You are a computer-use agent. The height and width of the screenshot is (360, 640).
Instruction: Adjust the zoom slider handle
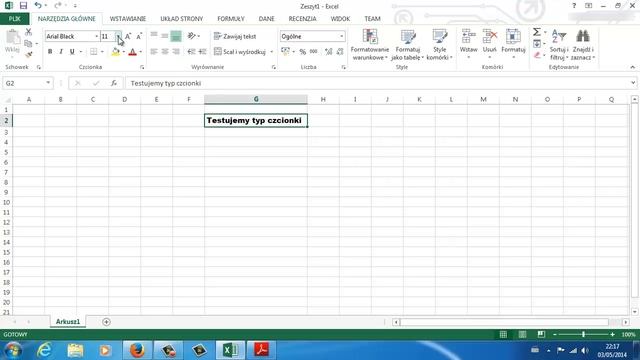(x=583, y=334)
